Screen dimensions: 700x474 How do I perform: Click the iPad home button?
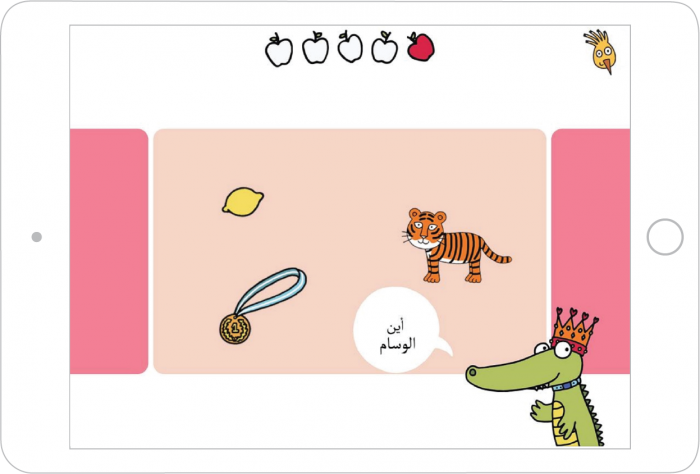point(665,237)
